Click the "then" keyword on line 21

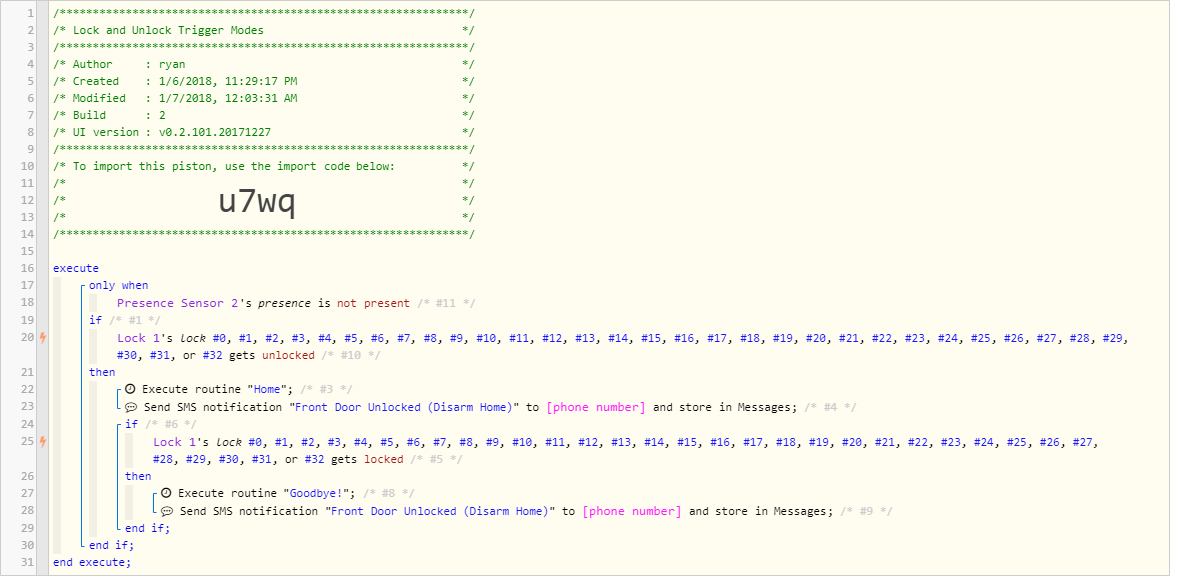(x=102, y=372)
